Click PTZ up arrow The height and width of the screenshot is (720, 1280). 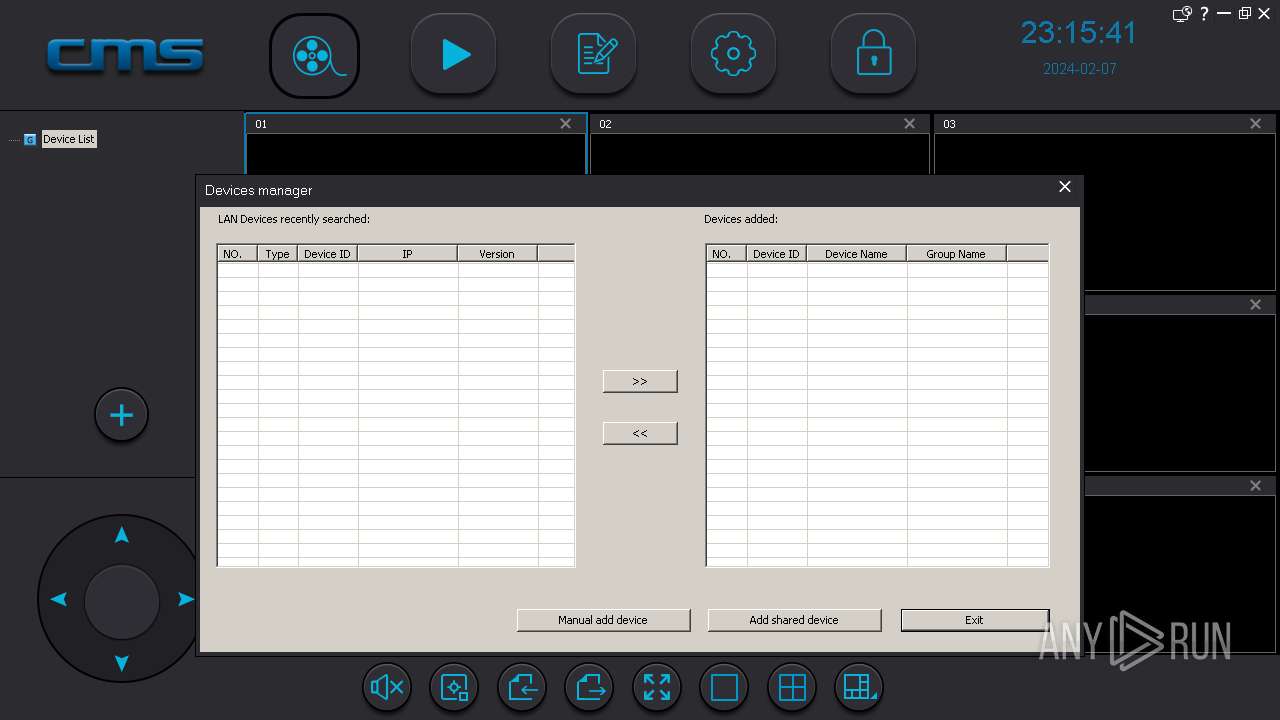(x=122, y=535)
